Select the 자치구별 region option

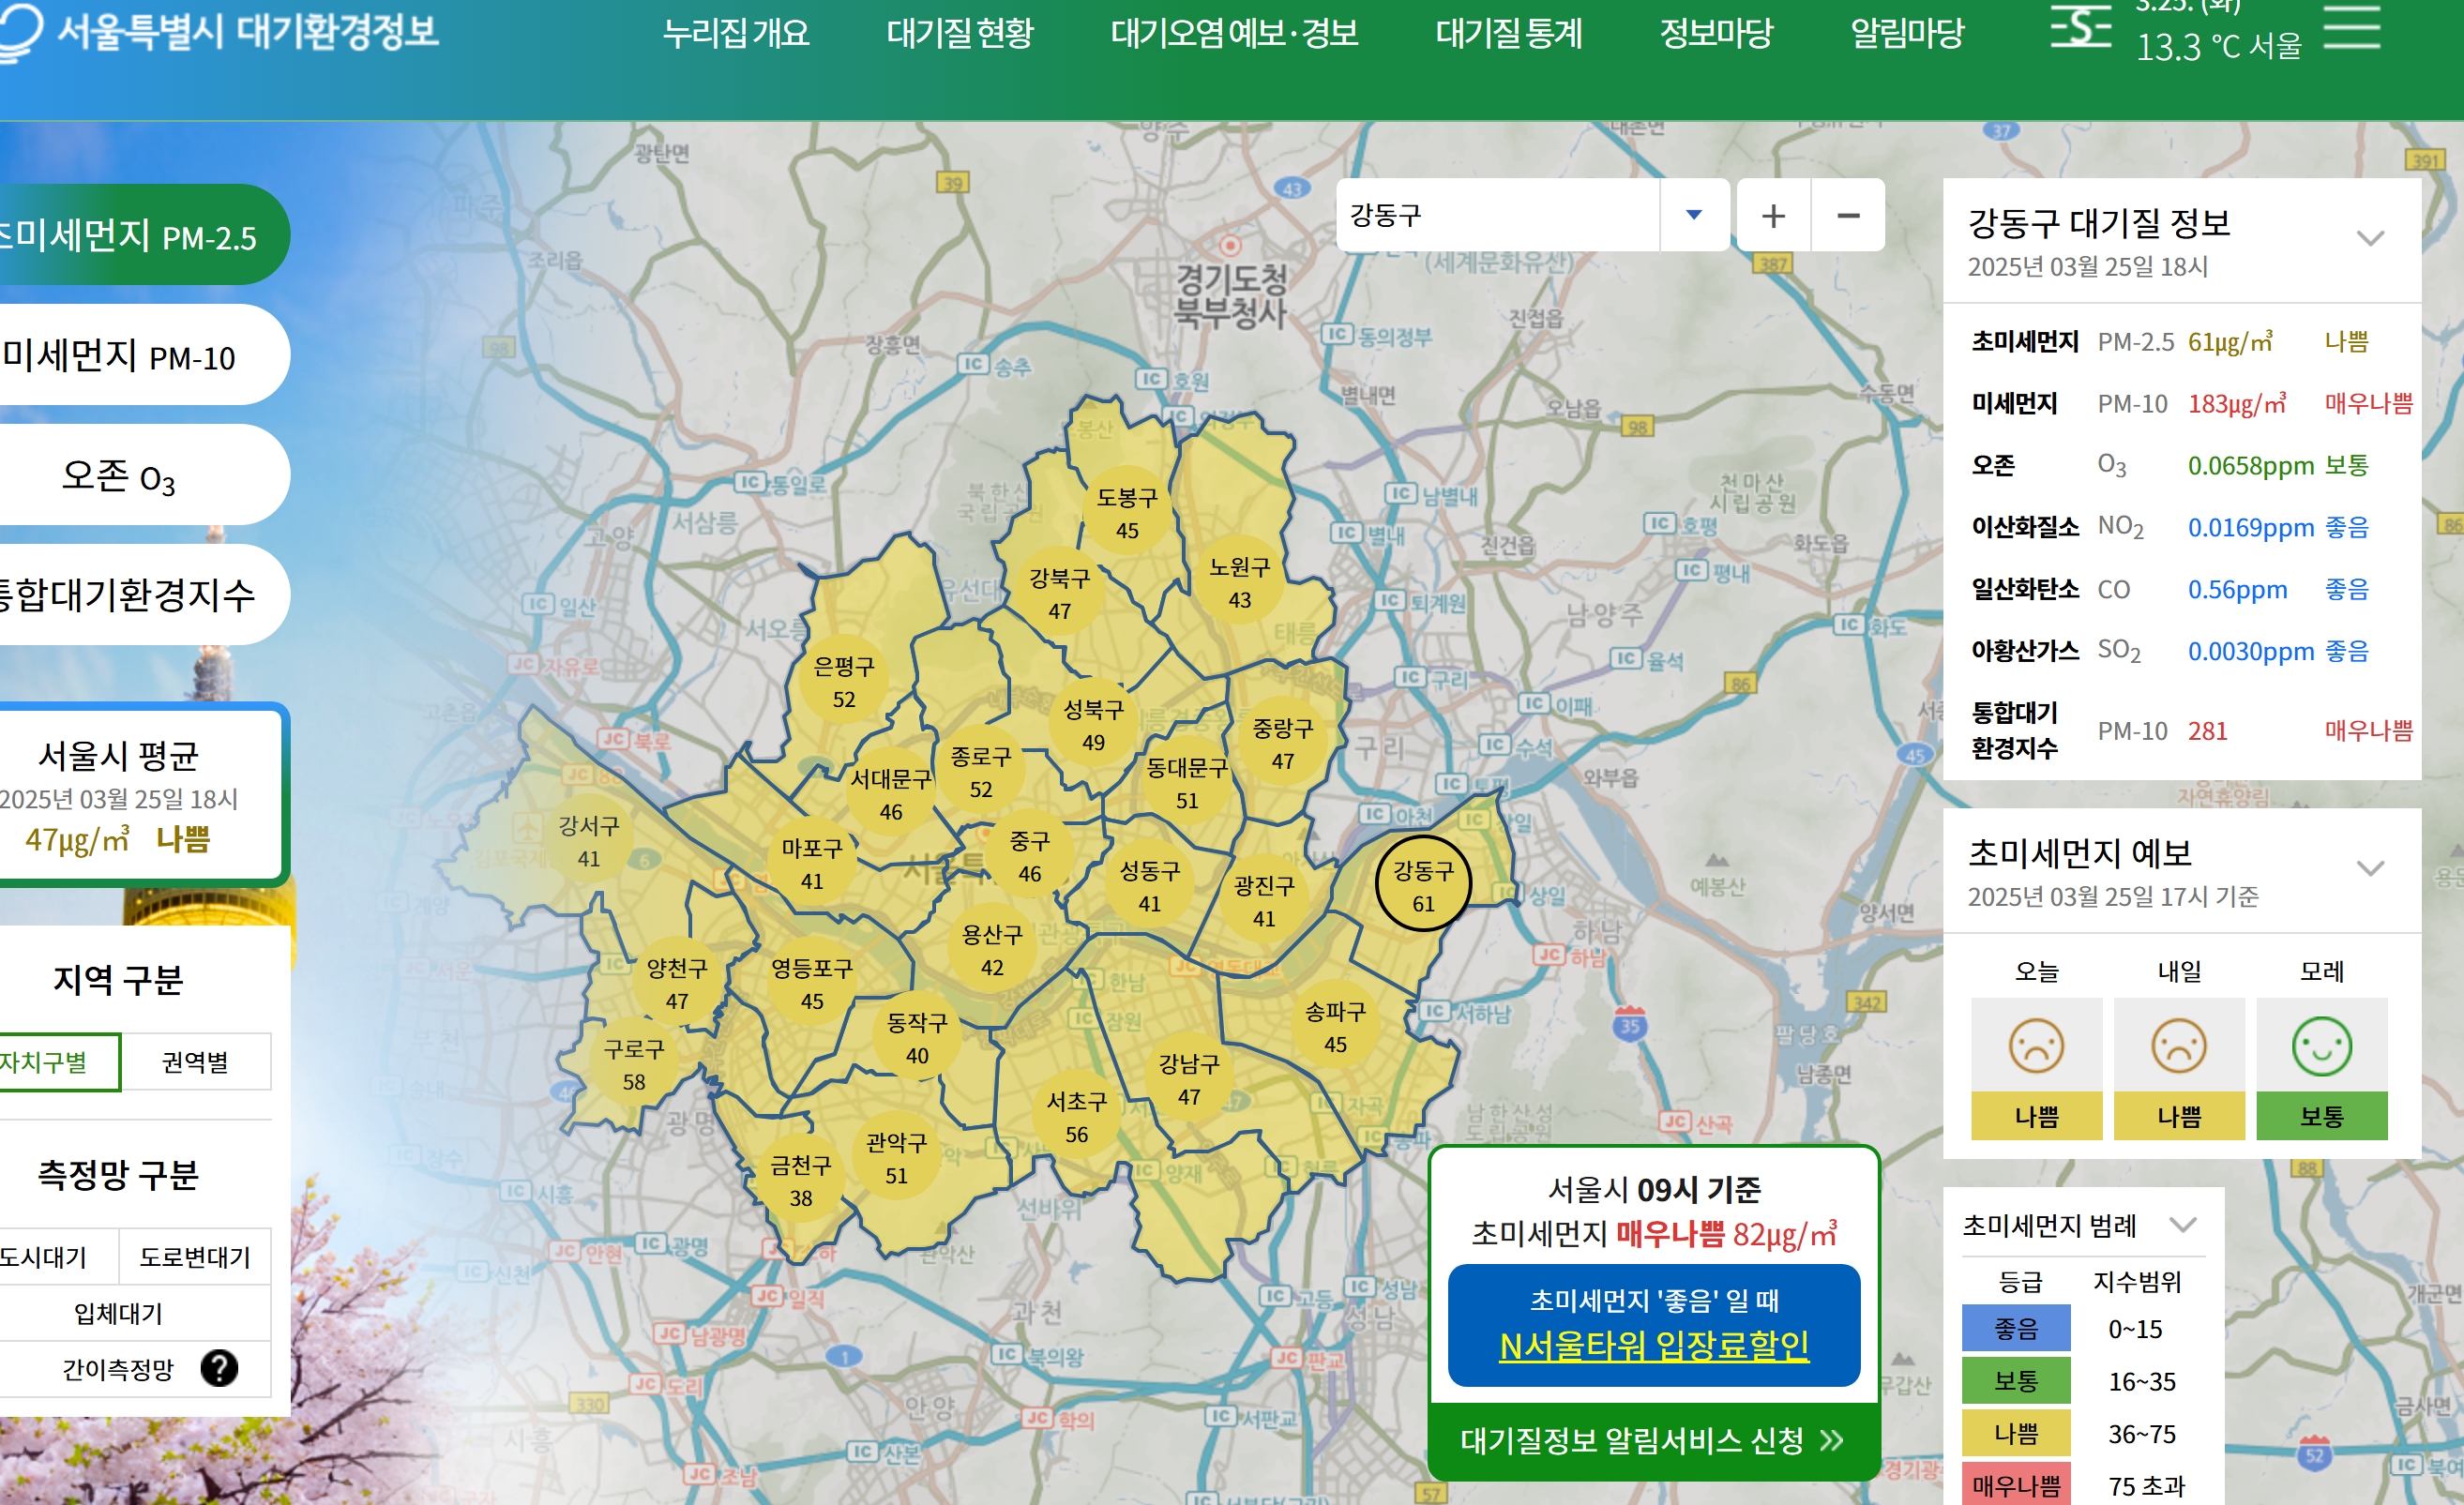click(45, 1062)
